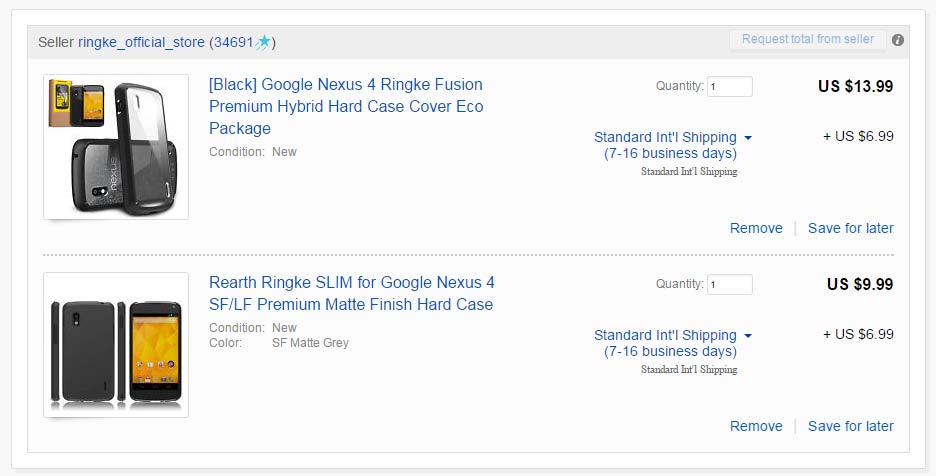Click the US $9.99 item price

860,284
